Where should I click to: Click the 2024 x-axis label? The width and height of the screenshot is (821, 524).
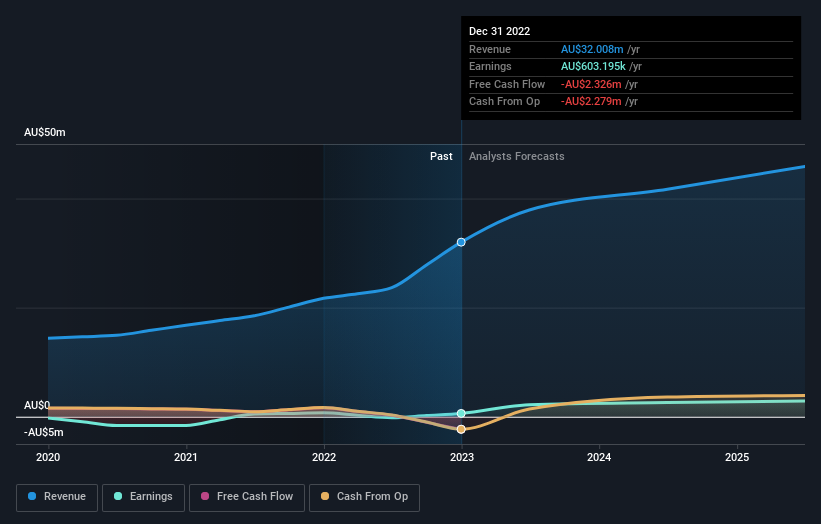pos(599,458)
